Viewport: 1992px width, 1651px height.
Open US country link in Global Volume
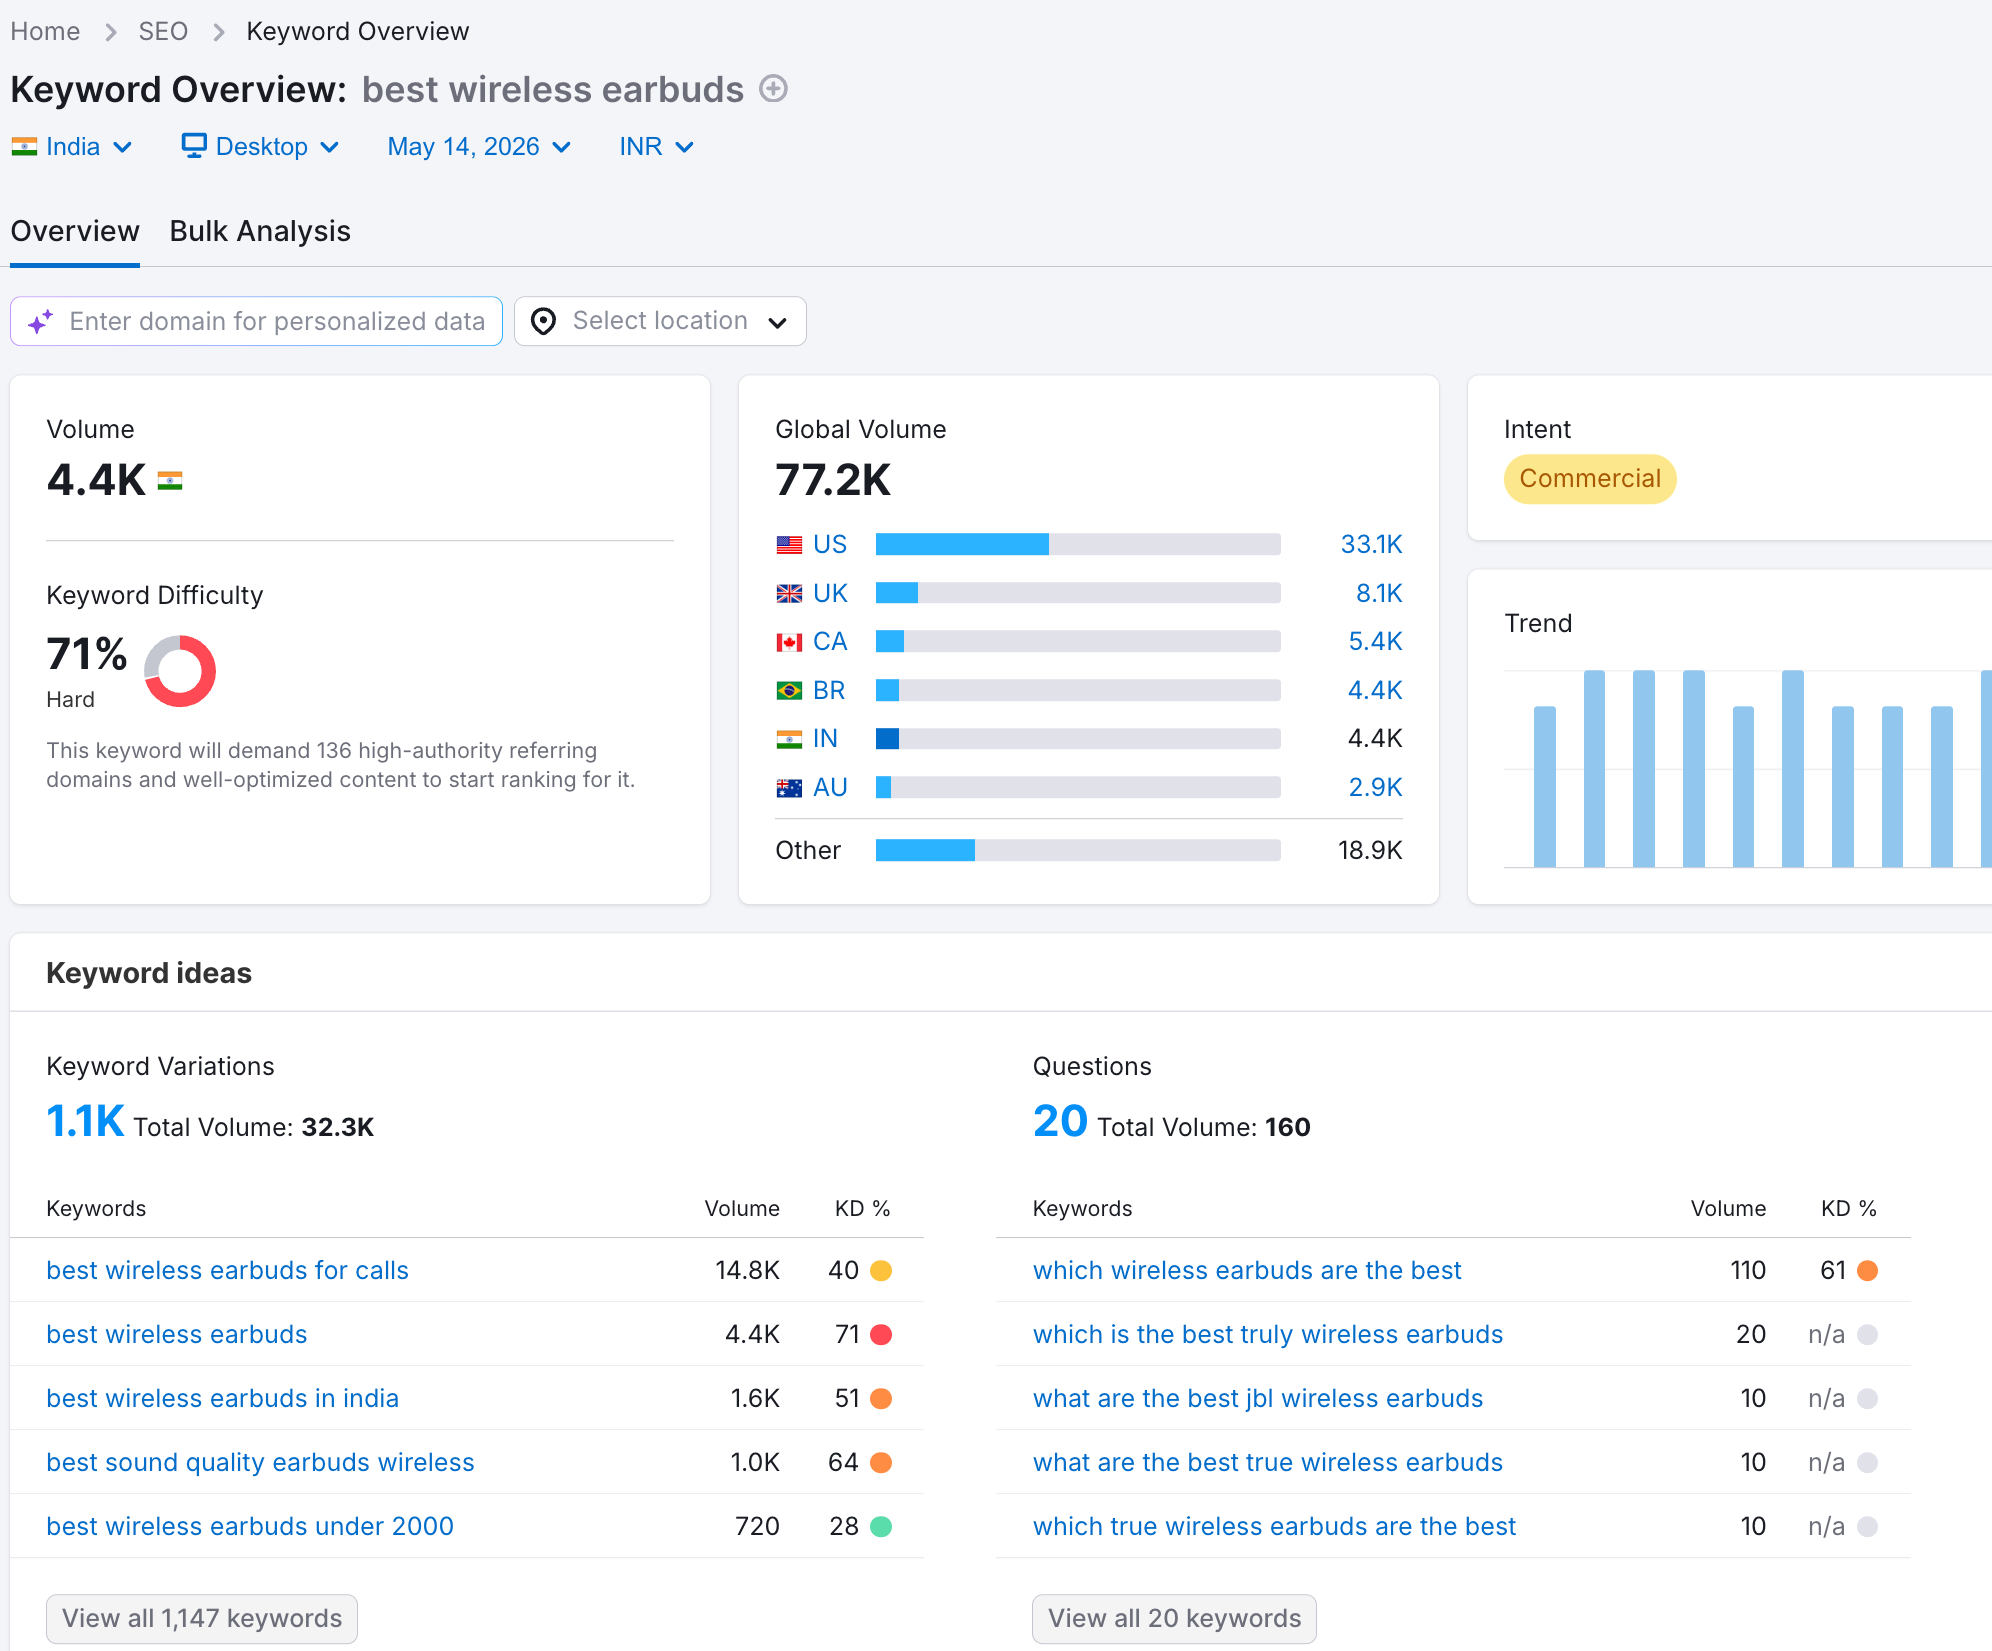830,545
